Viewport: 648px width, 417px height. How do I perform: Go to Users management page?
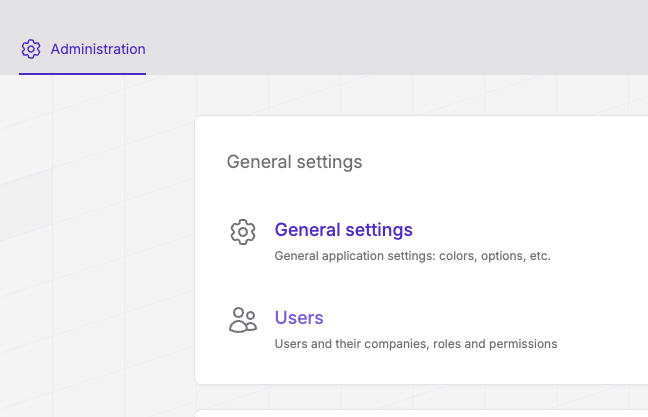pyautogui.click(x=299, y=318)
